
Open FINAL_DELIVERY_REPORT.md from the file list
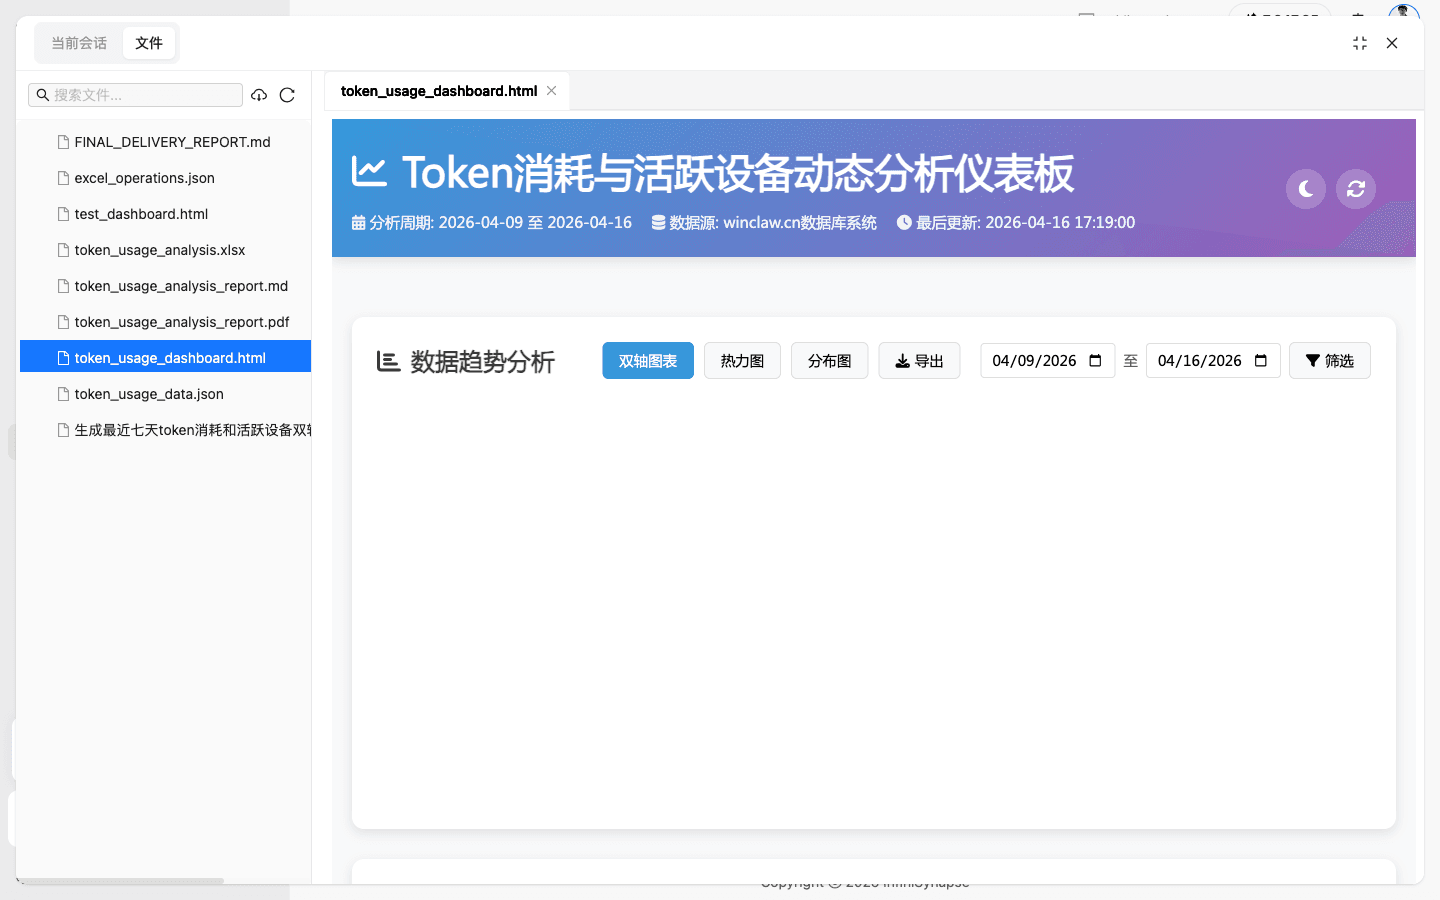tap(172, 142)
